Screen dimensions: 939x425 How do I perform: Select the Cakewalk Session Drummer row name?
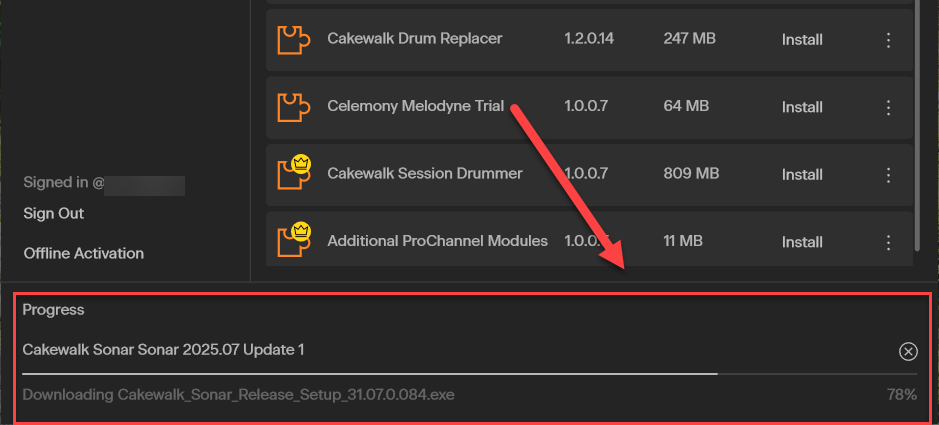coord(425,174)
